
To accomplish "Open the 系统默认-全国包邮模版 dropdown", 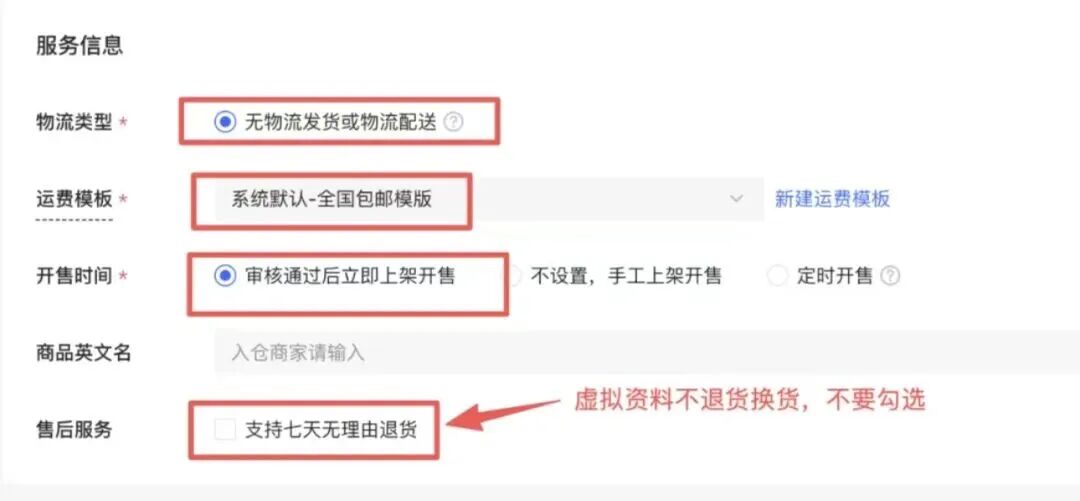I will point(489,199).
